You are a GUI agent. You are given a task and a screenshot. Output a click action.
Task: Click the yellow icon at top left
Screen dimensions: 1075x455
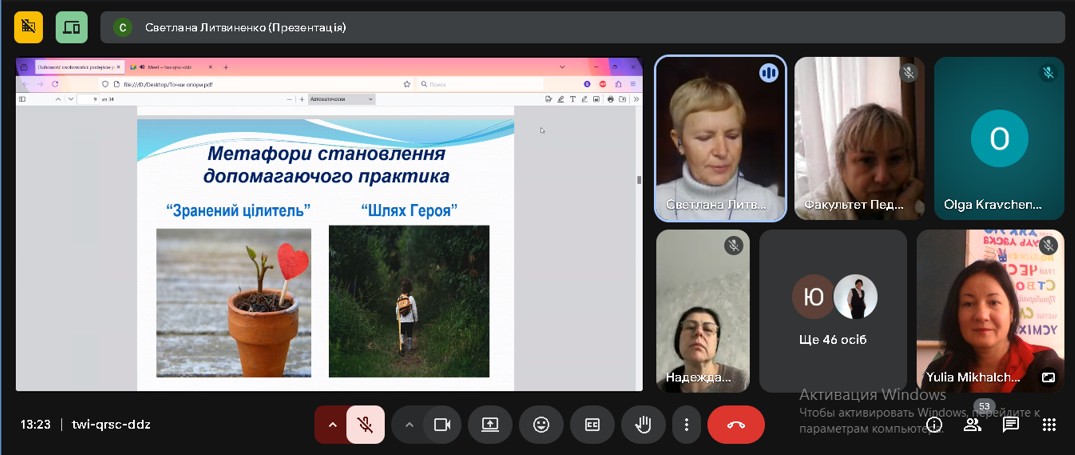click(x=28, y=27)
